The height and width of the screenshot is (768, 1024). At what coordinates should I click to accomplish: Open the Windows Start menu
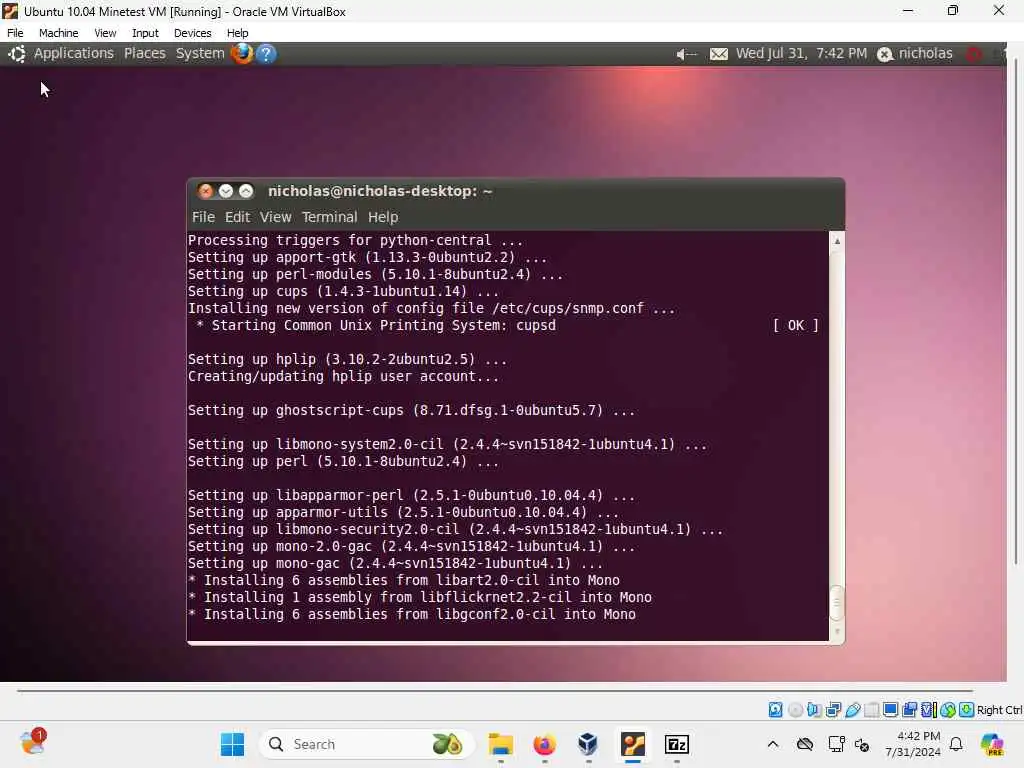click(232, 744)
